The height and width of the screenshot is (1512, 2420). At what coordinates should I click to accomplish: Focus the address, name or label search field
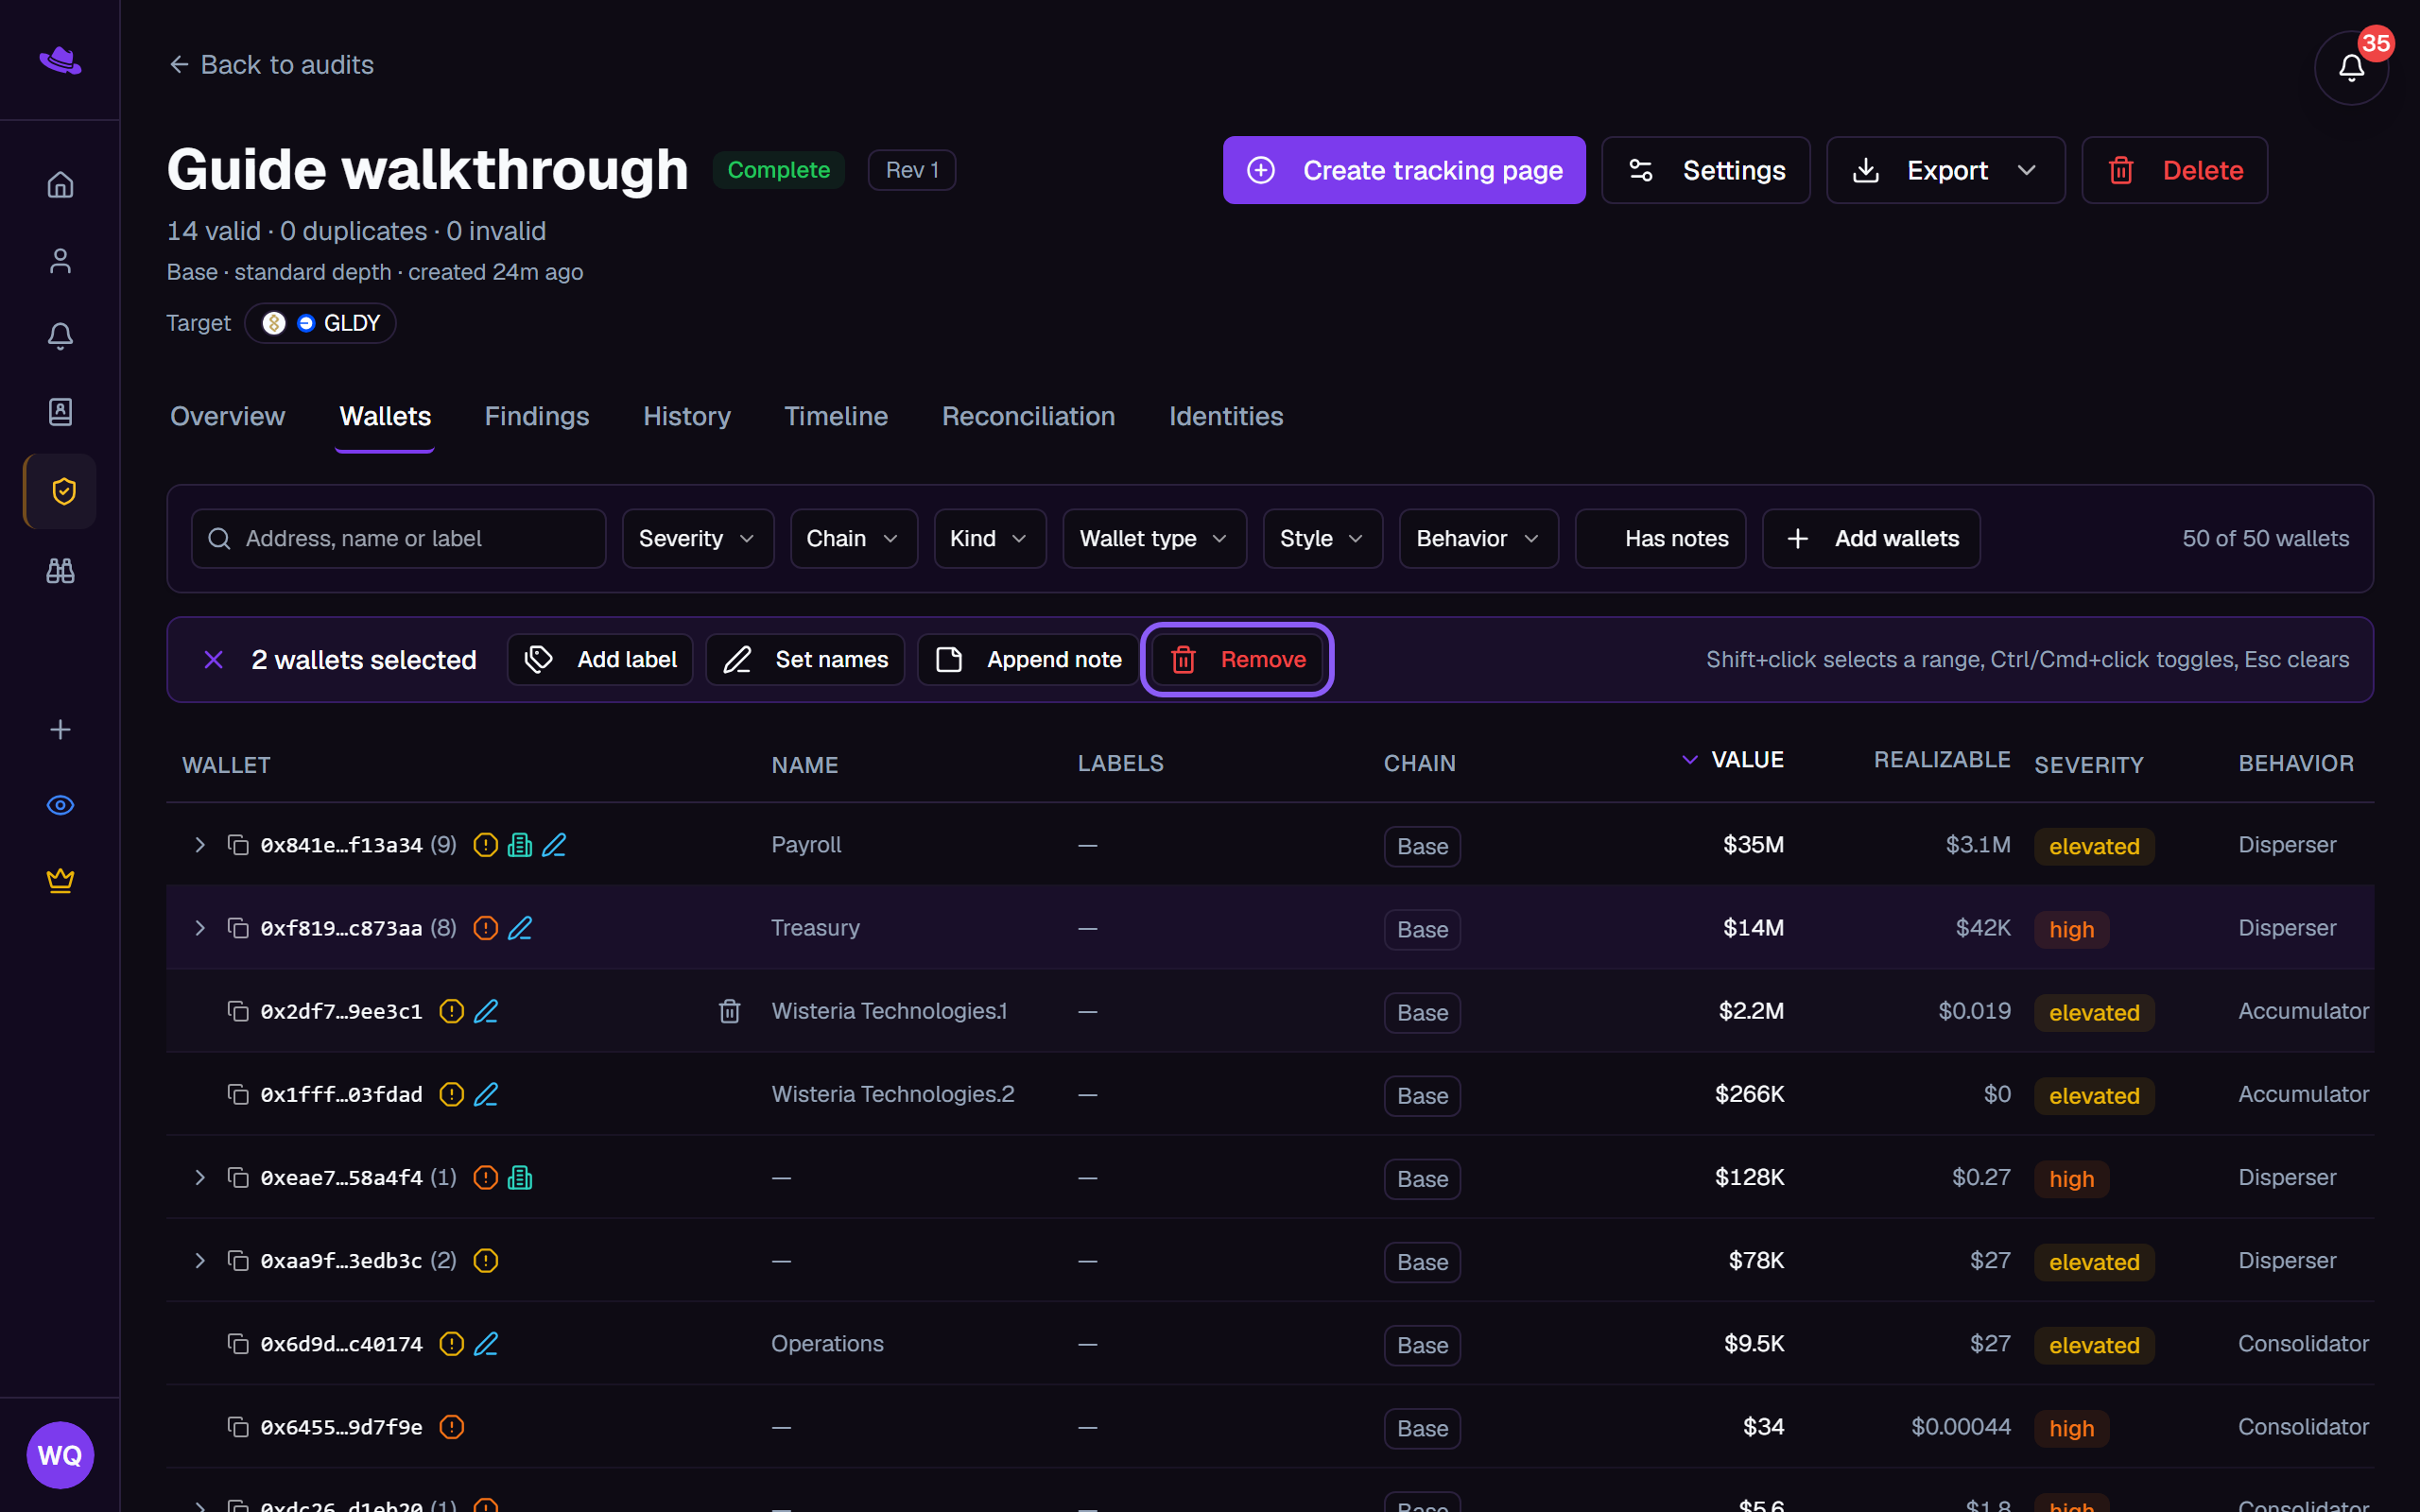398,539
